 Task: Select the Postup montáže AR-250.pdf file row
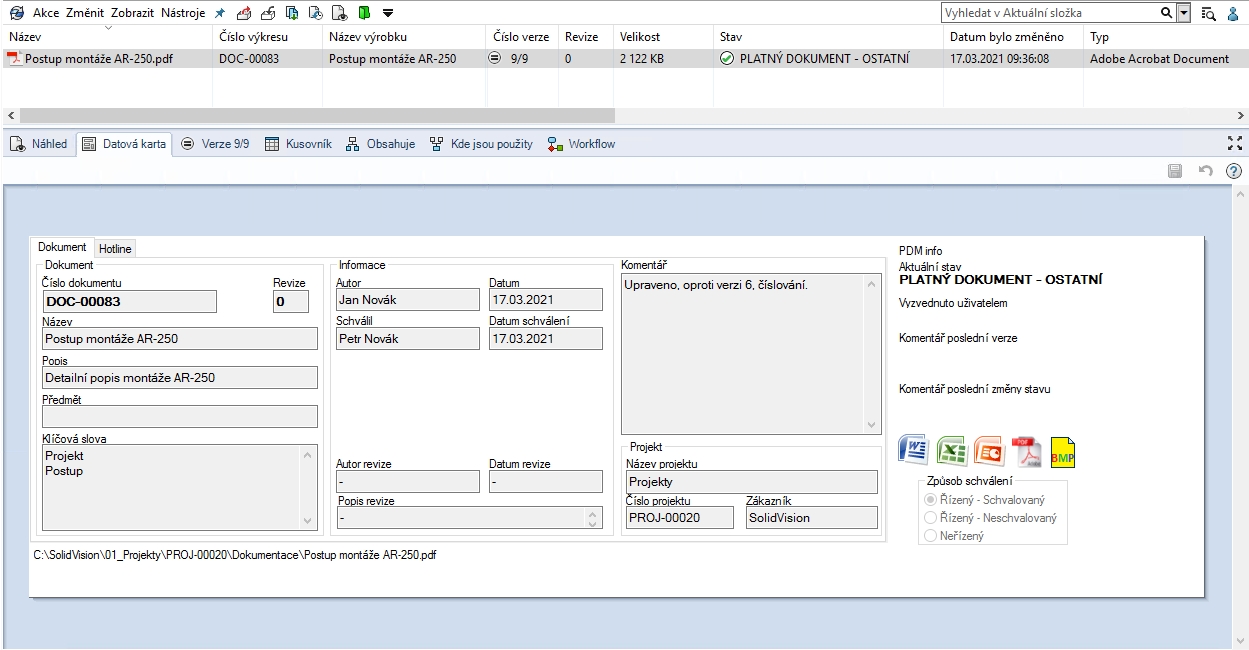click(x=624, y=59)
